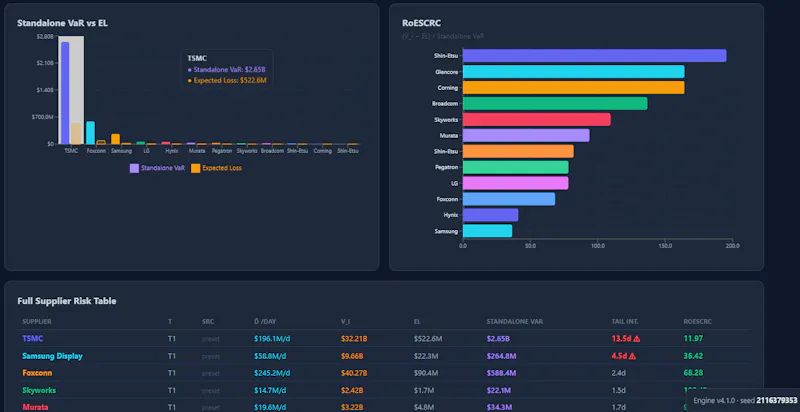Click the $32.21B V_I value
The image size is (800, 412).
pos(354,339)
